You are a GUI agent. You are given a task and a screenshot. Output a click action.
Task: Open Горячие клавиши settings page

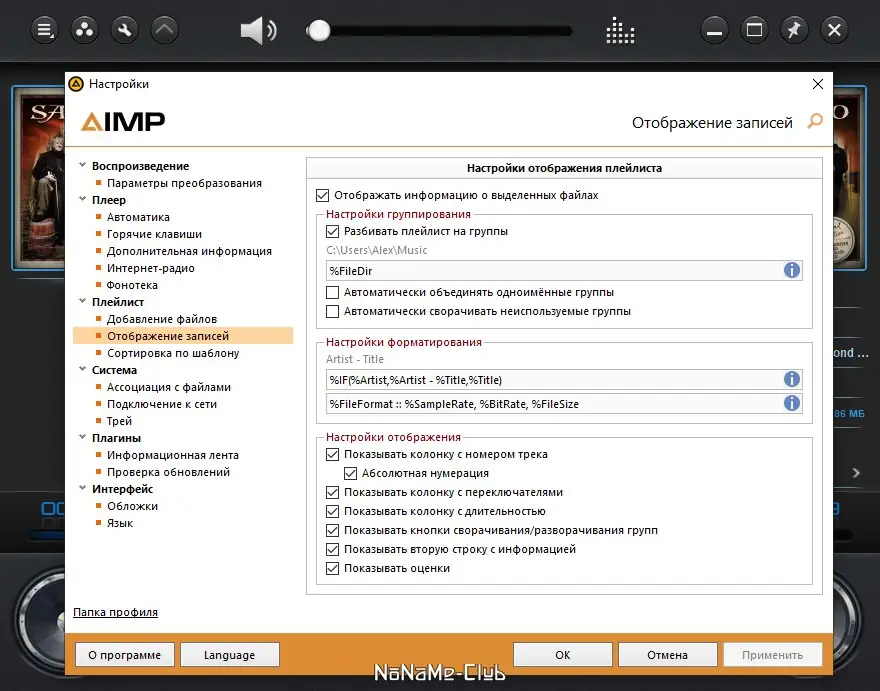[x=154, y=234]
